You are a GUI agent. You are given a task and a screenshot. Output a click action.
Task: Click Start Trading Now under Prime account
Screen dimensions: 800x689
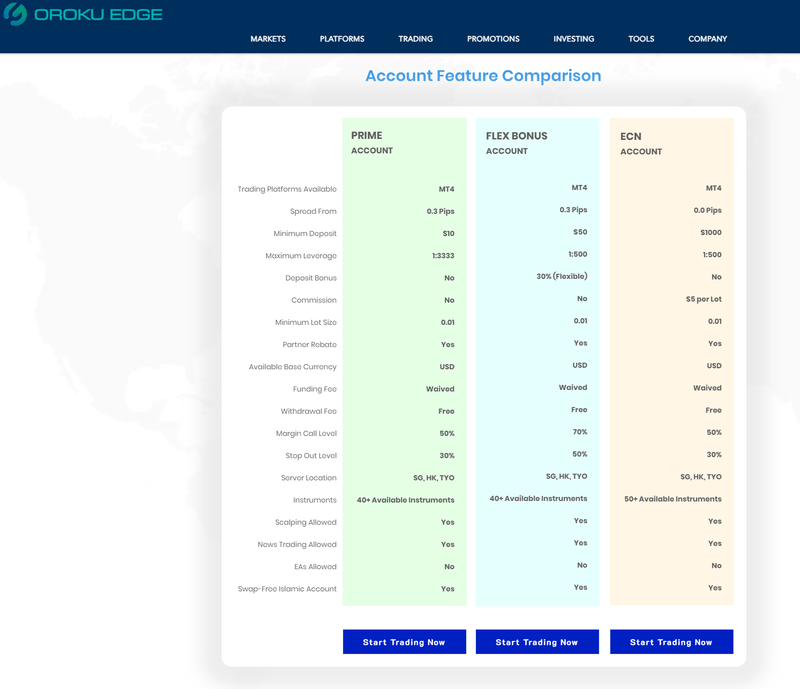[x=404, y=642]
